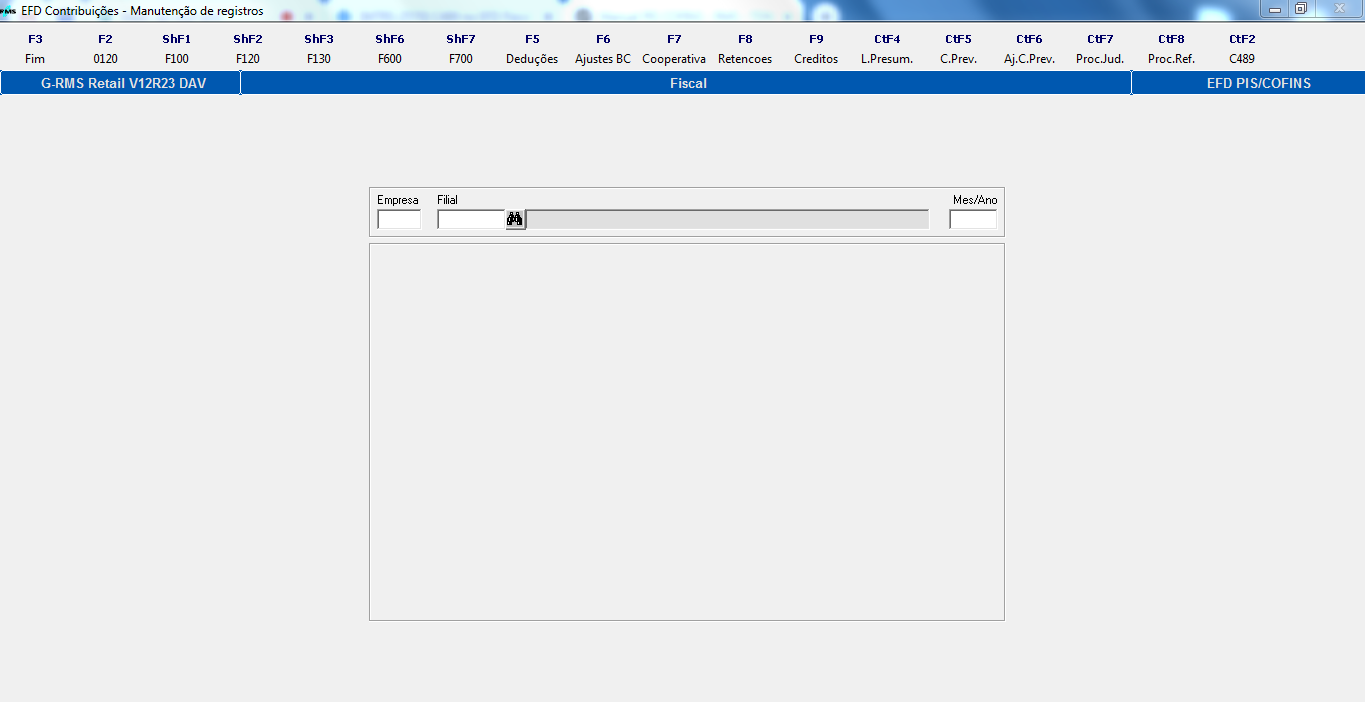Open F7 Cooperativa option
Image resolution: width=1365 pixels, height=702 pixels.
[674, 49]
